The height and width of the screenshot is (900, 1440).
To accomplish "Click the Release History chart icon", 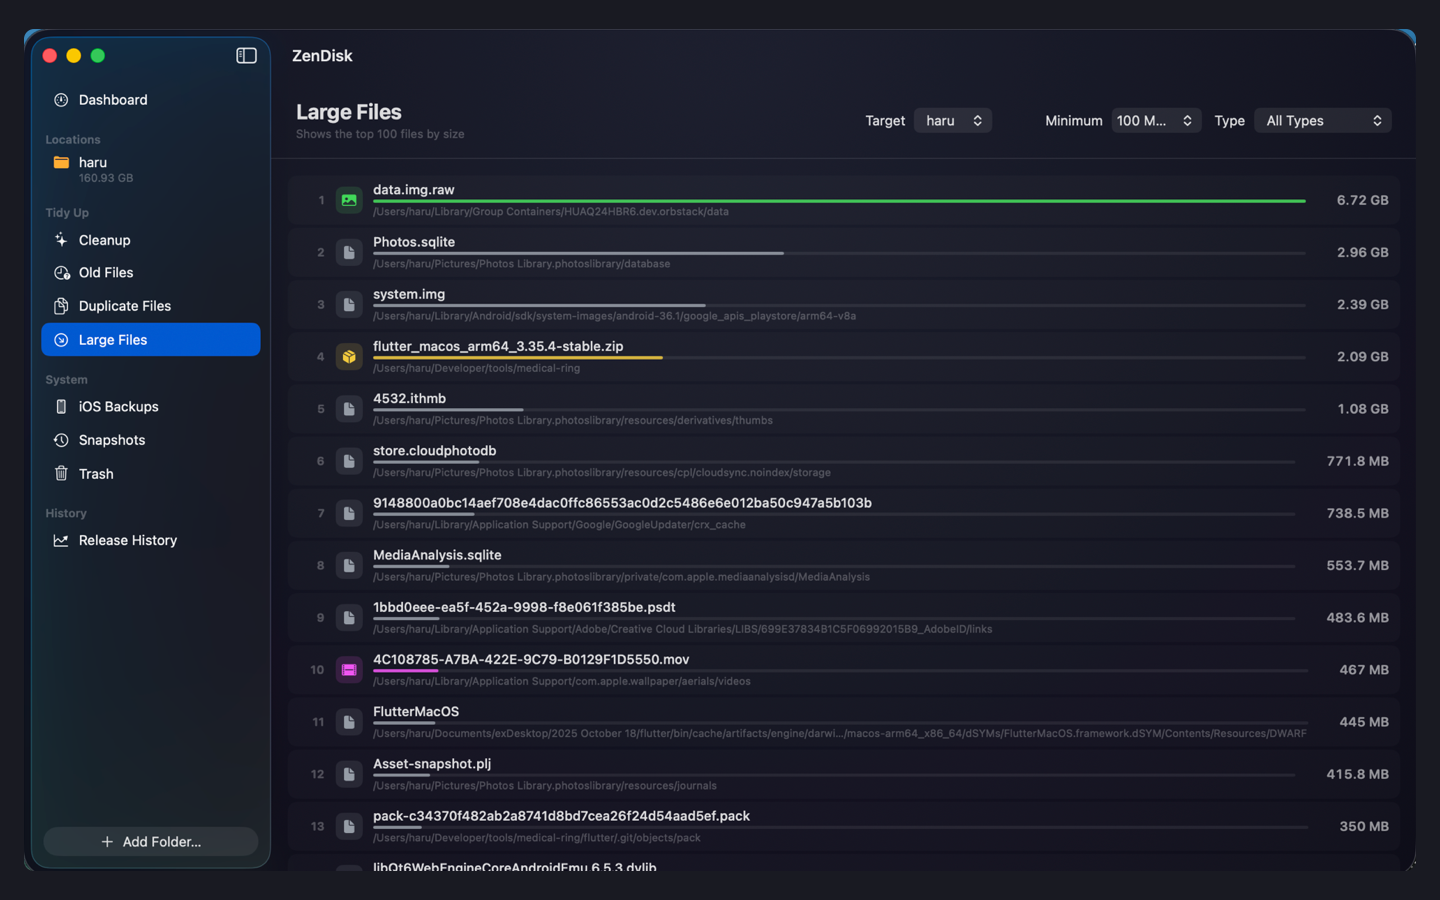I will pyautogui.click(x=61, y=540).
